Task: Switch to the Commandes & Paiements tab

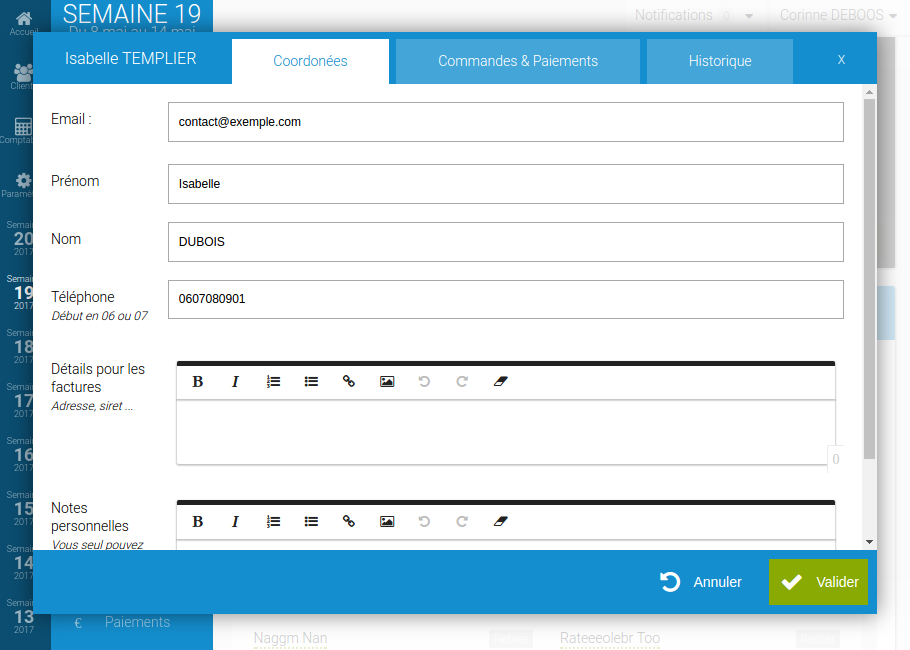Action: (x=517, y=61)
